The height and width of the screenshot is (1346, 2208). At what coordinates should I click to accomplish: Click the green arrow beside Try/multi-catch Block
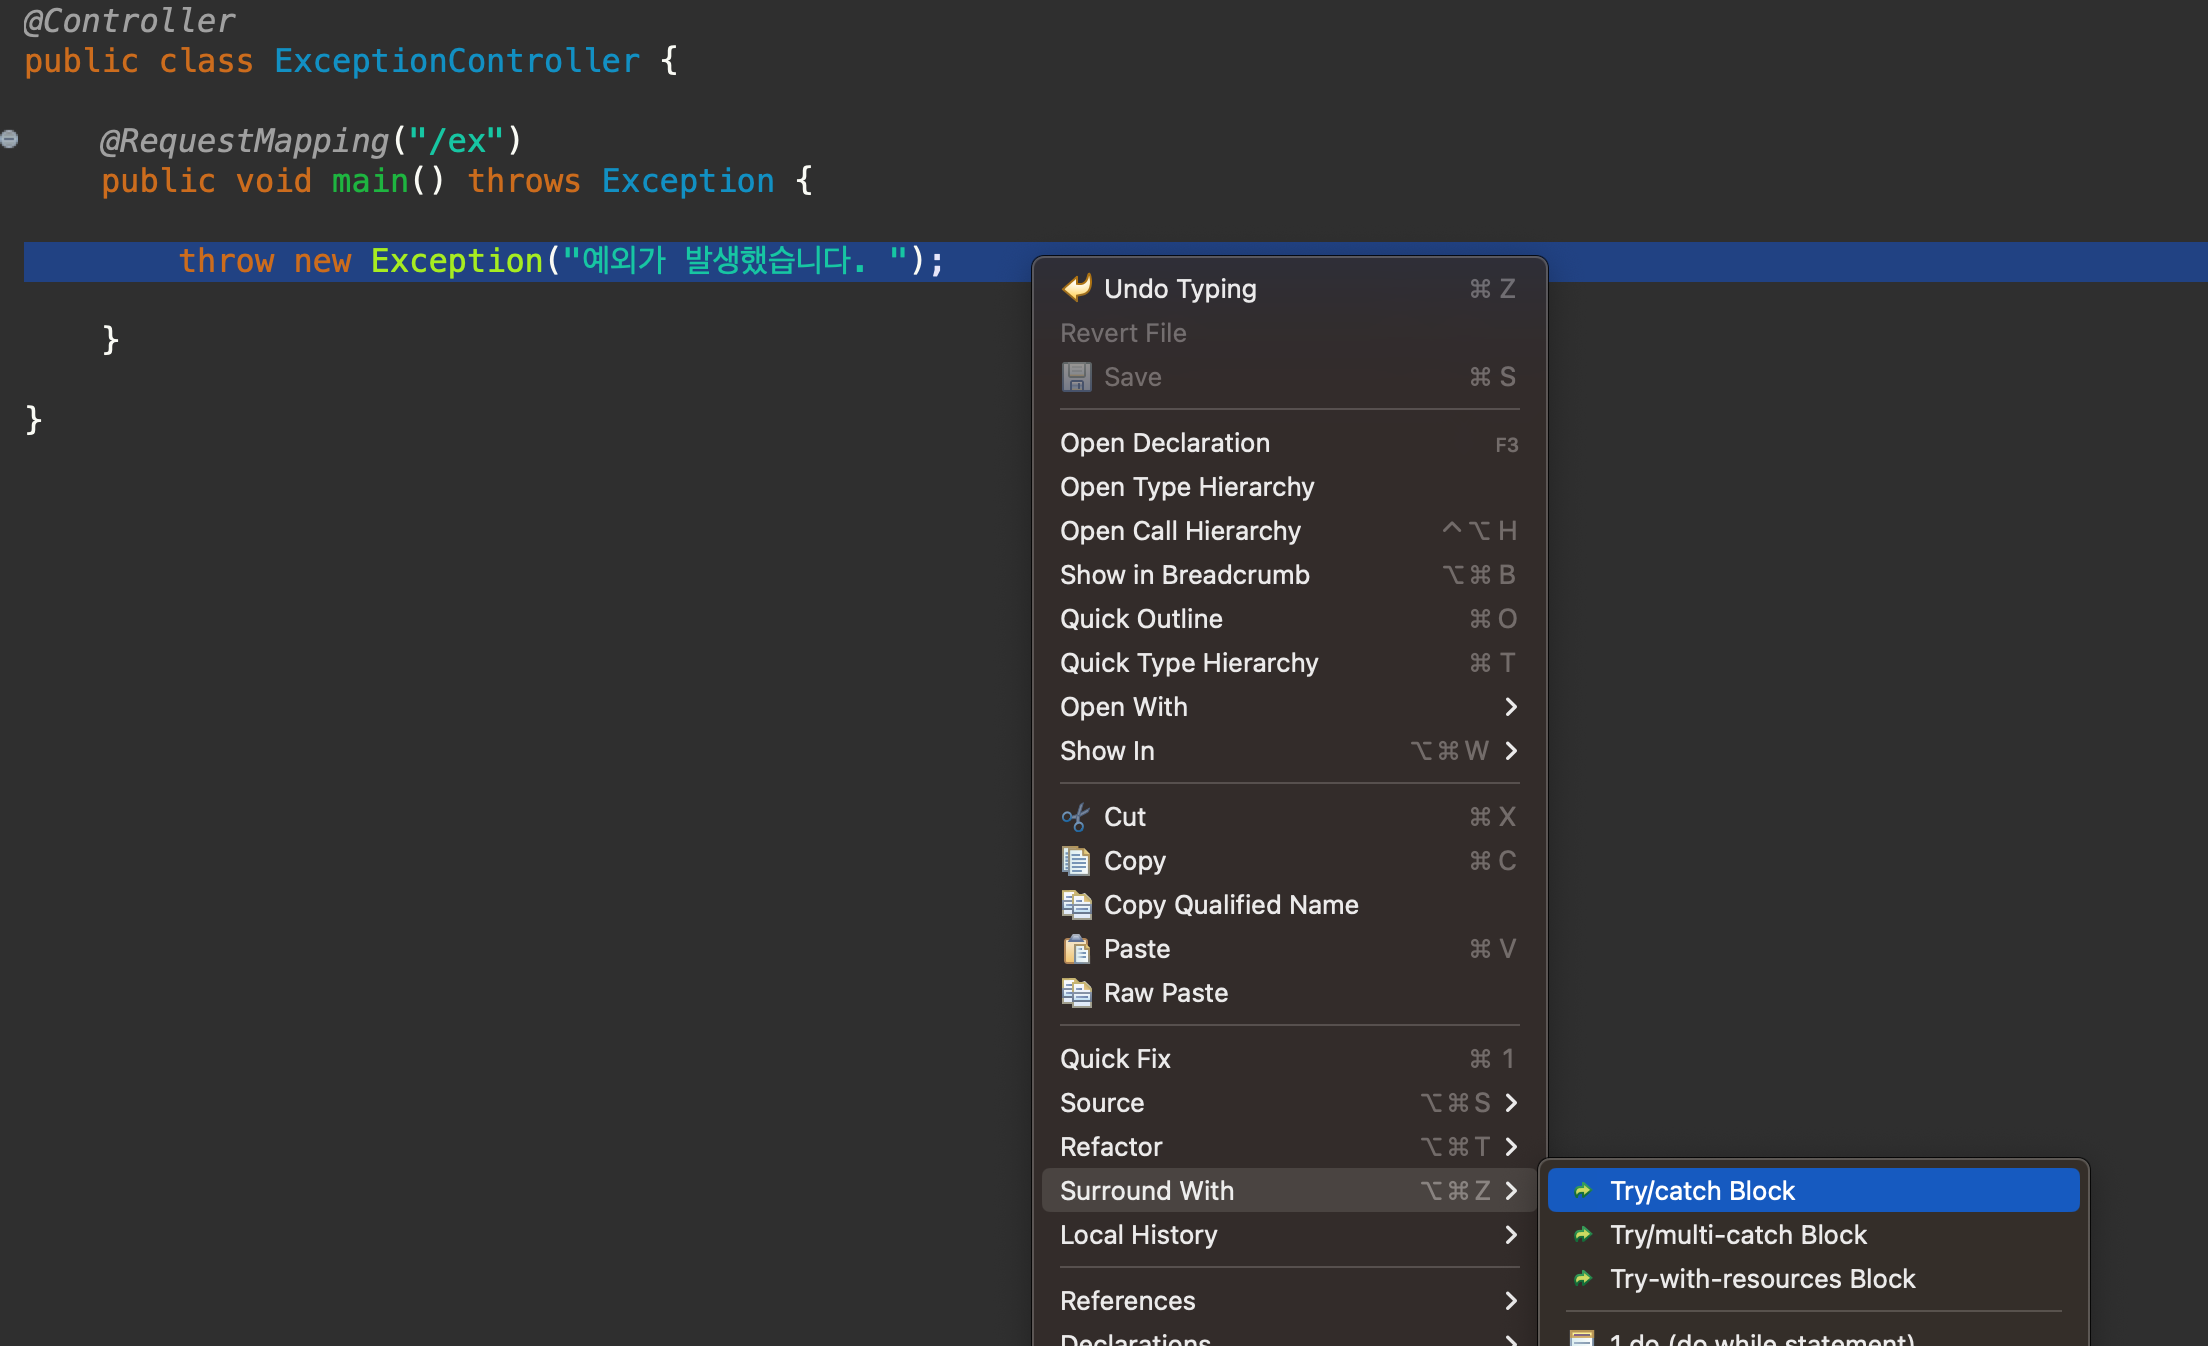(x=1583, y=1235)
